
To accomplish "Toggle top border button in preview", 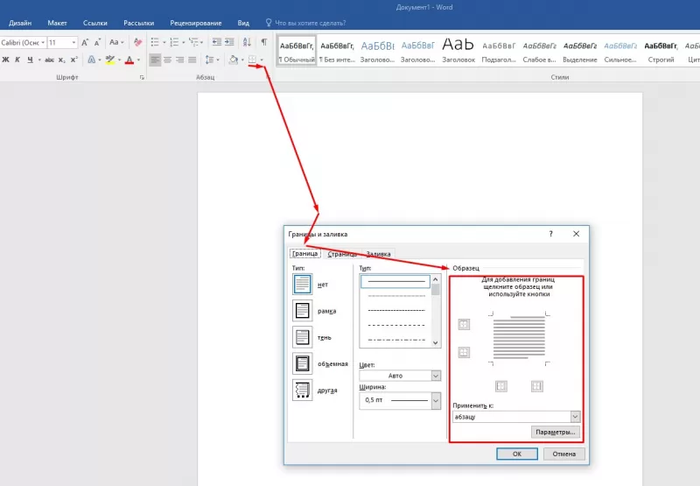I will (463, 324).
